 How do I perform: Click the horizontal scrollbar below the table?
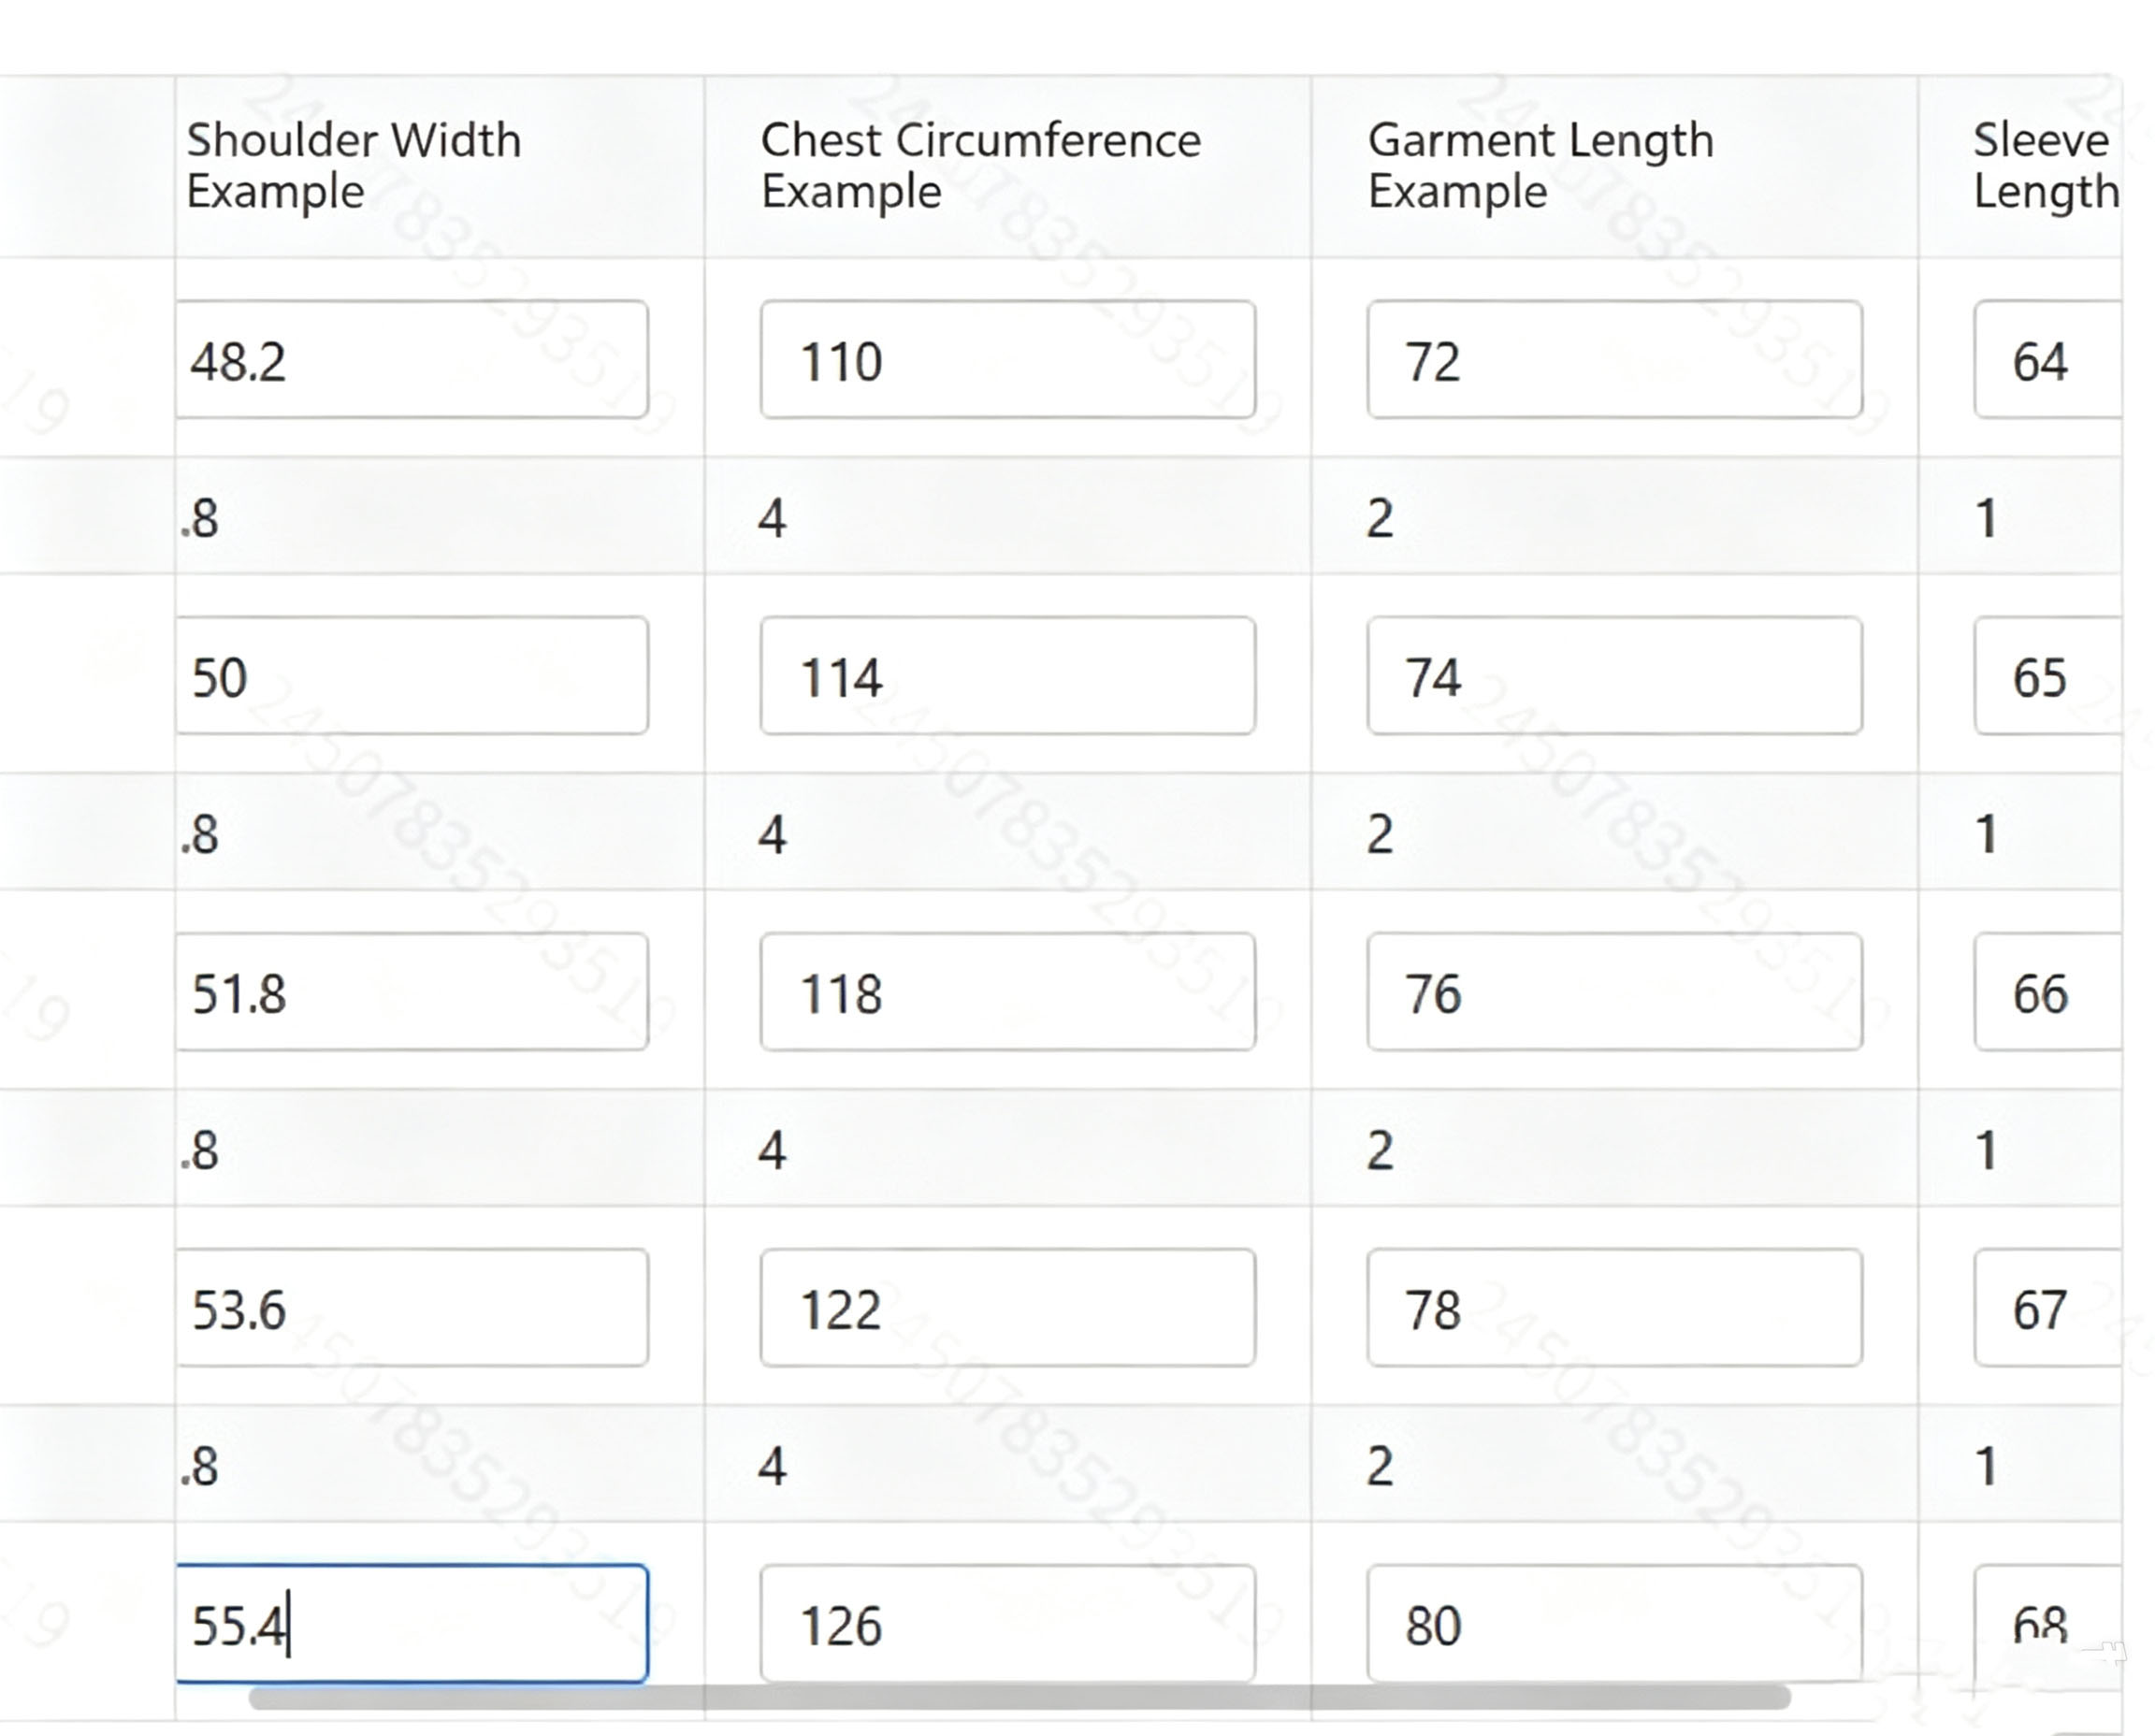point(1020,1697)
